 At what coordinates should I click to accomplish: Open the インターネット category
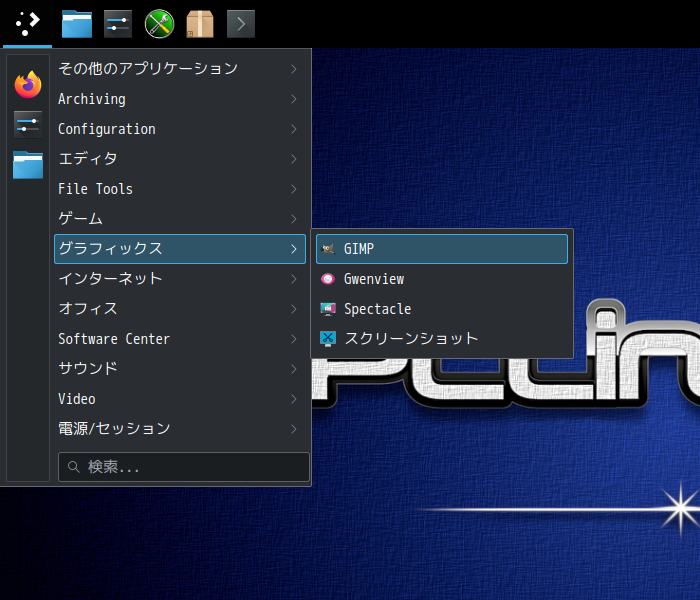(180, 279)
